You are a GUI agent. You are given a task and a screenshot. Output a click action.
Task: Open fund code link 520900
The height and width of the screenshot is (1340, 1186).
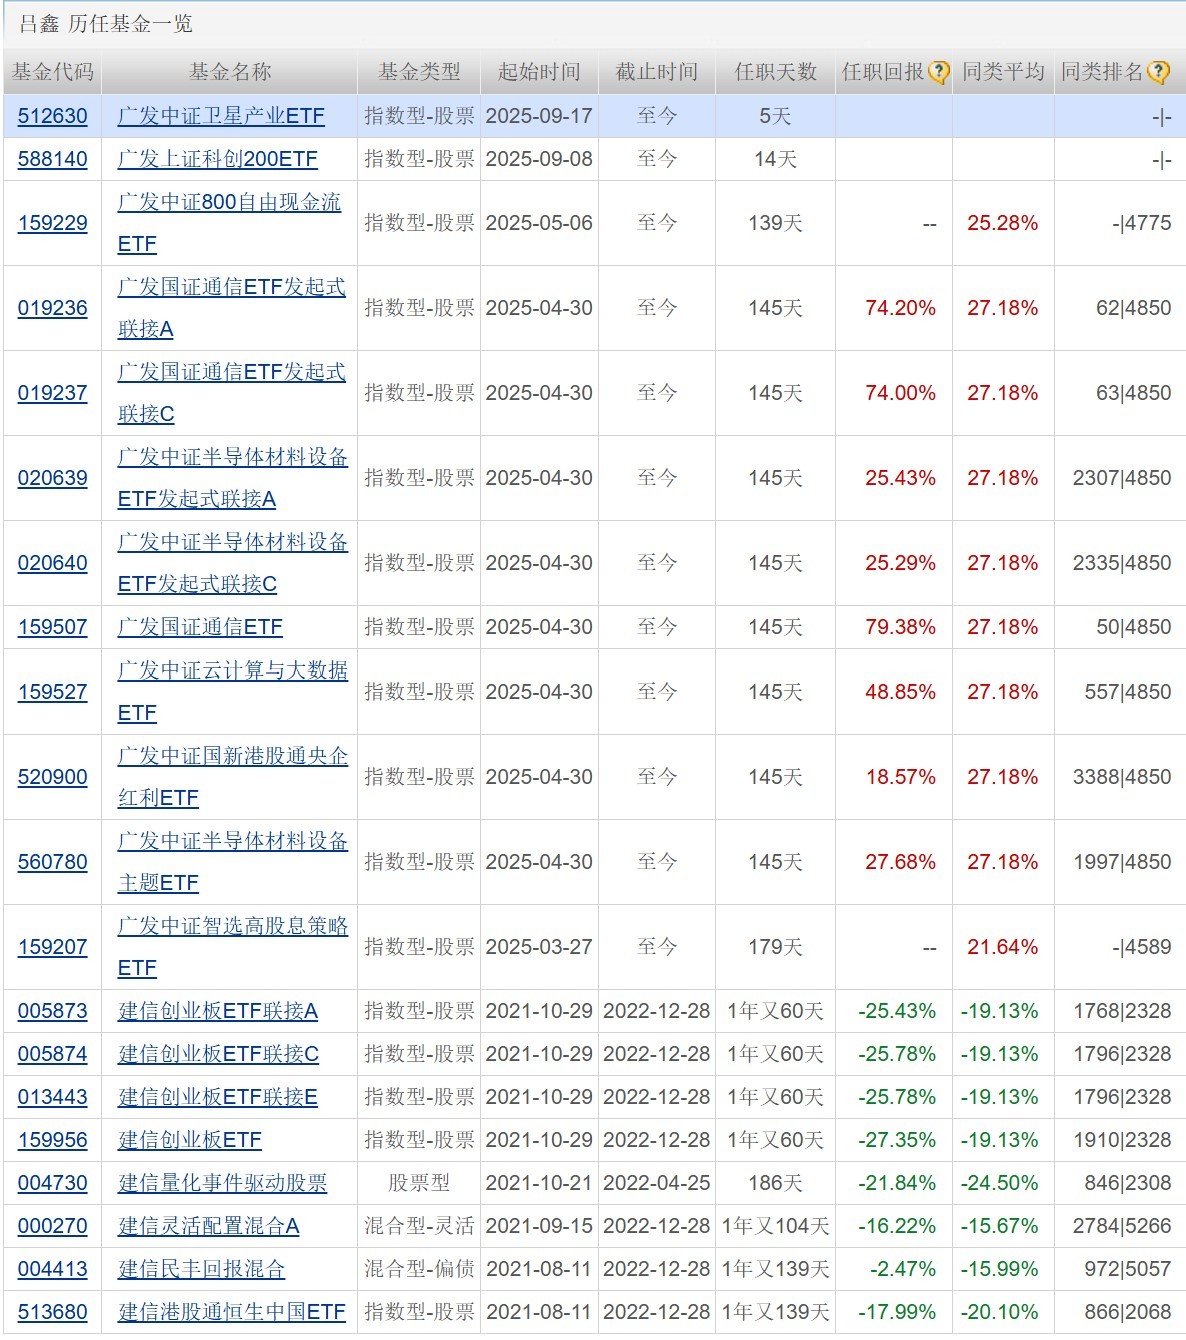click(x=53, y=777)
